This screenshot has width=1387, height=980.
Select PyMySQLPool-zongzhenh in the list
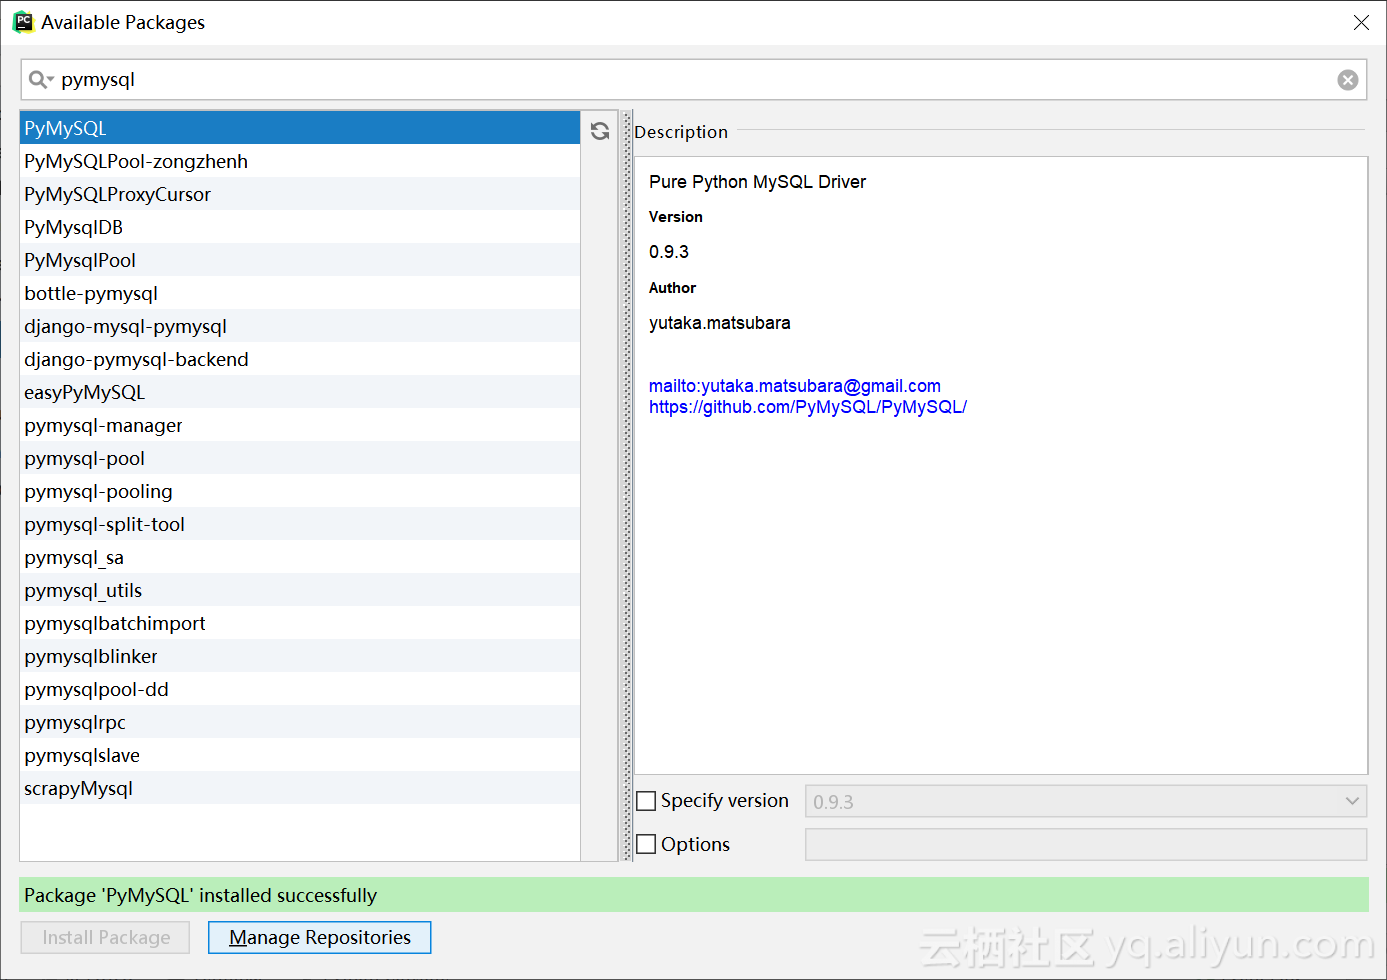[300, 161]
